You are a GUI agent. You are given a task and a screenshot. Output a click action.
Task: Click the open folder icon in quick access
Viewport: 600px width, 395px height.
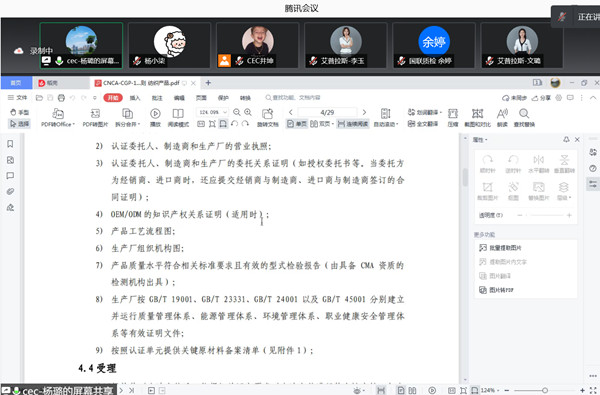(x=39, y=98)
